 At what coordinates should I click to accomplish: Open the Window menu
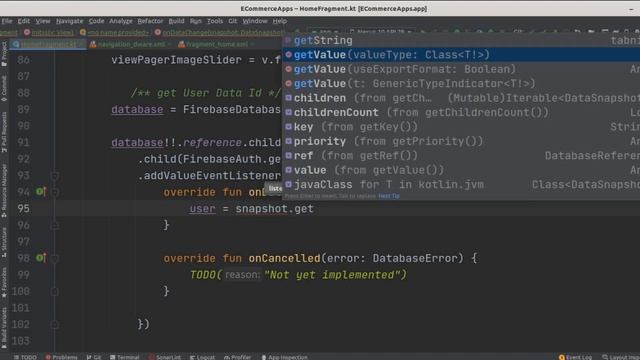[x=255, y=21]
